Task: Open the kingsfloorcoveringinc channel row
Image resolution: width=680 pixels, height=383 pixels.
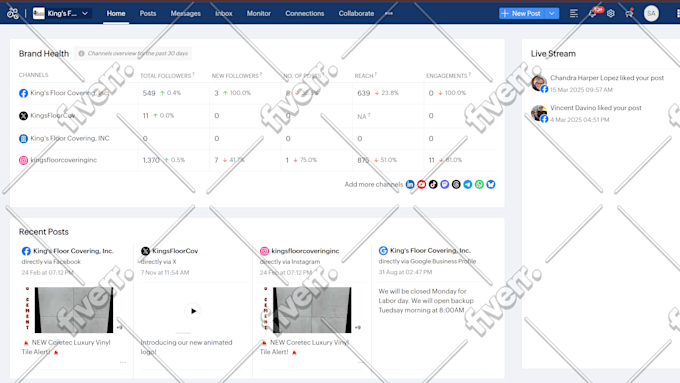Action: [257, 160]
